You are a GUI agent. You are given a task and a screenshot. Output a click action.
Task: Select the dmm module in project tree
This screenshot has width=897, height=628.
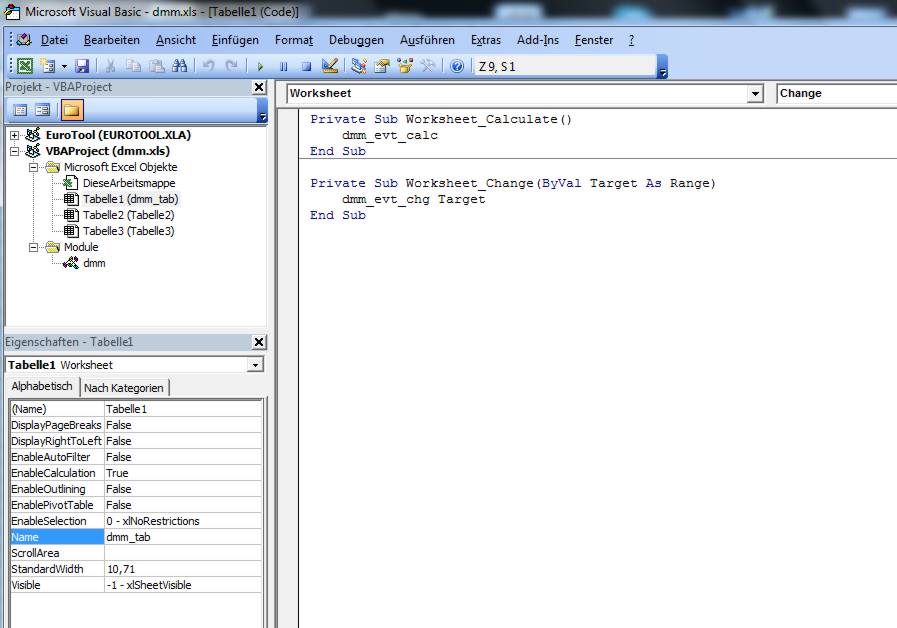(x=94, y=263)
